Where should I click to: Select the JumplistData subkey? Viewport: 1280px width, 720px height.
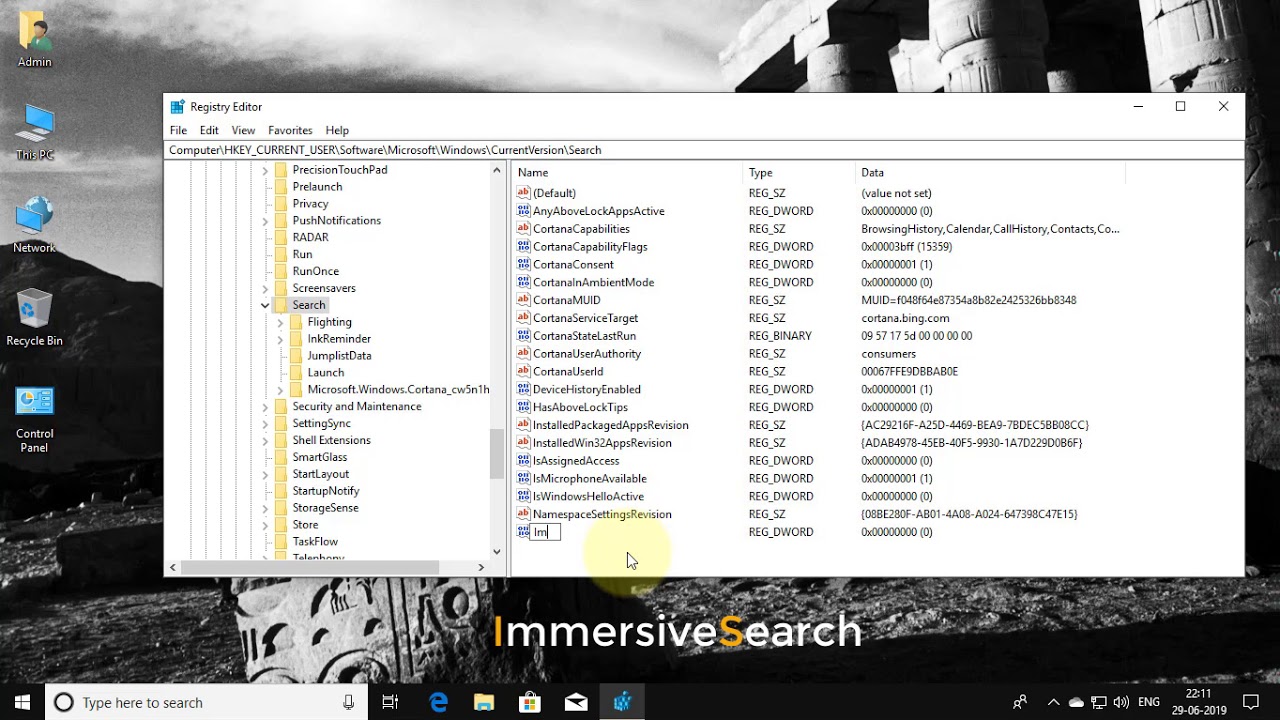[339, 356]
